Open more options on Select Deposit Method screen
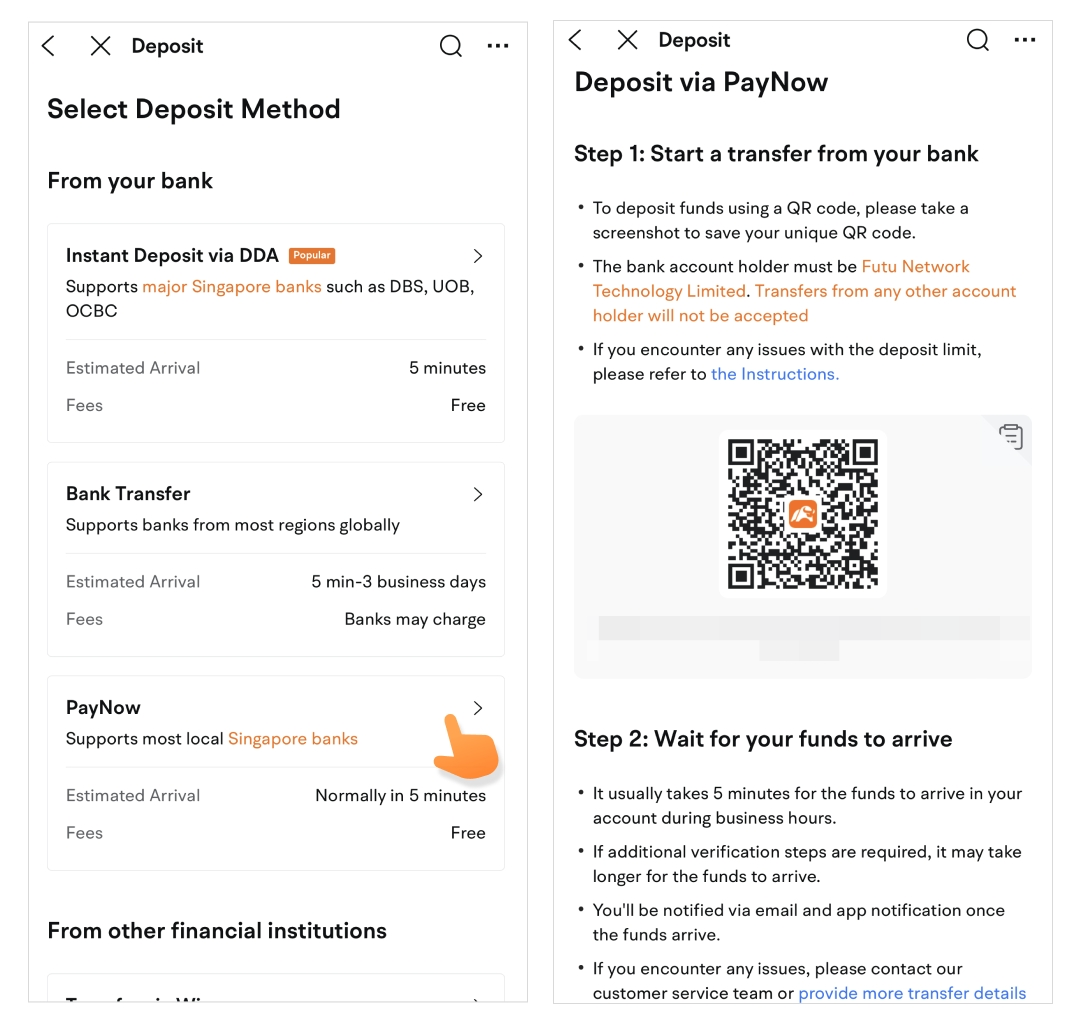 498,46
